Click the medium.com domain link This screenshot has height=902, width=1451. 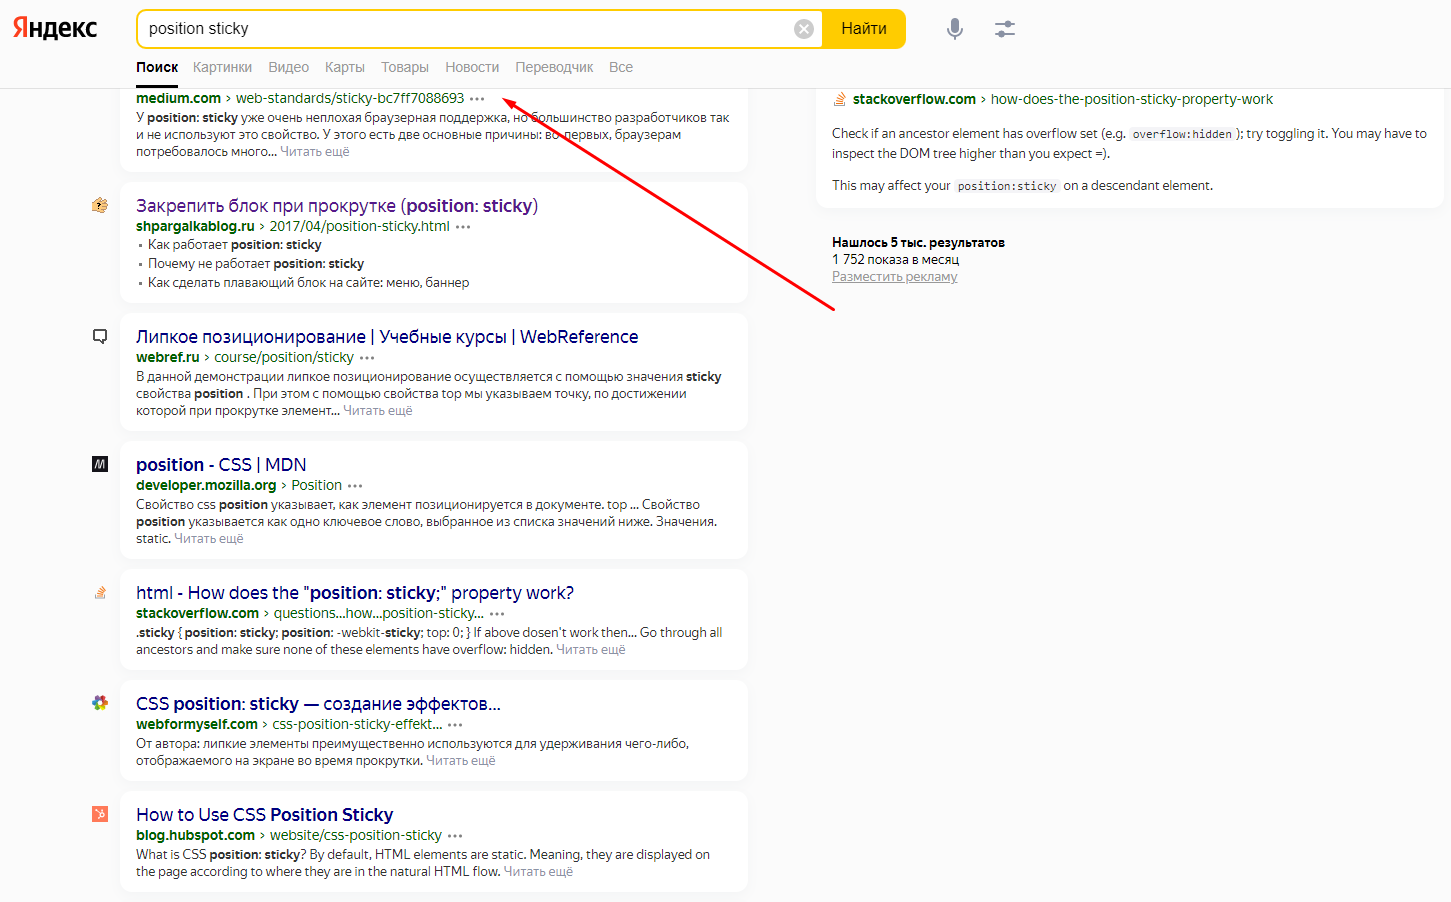178,98
